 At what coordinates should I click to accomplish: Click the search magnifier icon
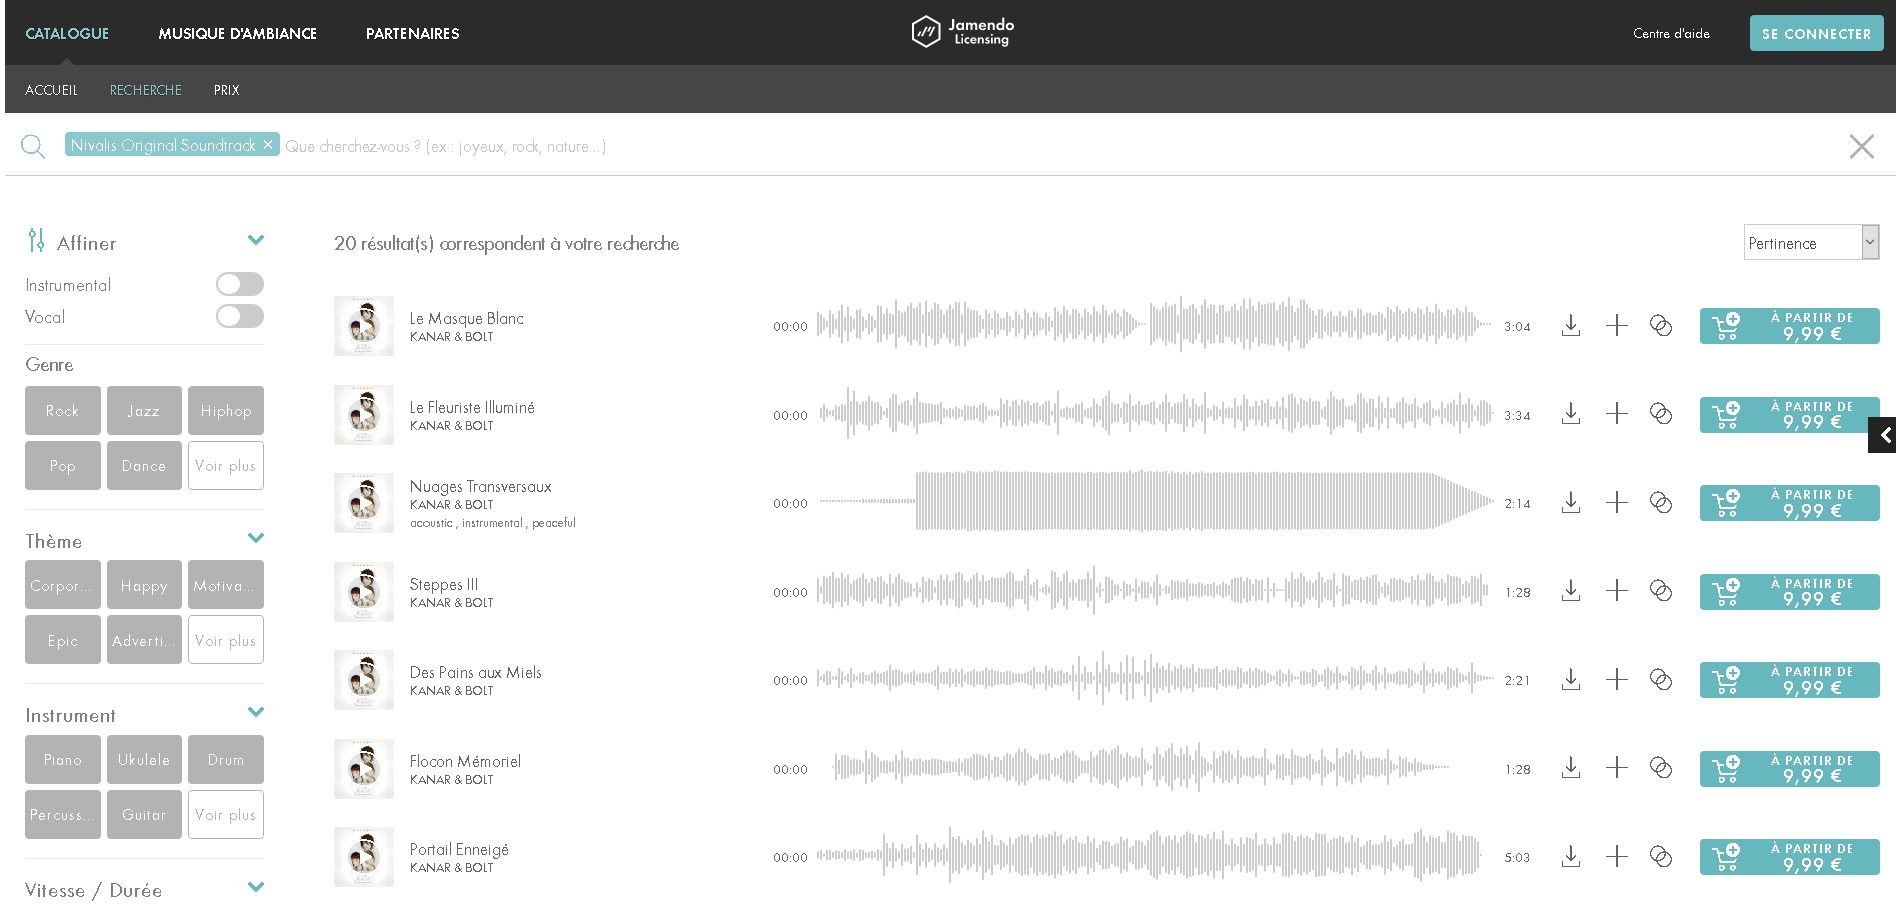click(33, 147)
